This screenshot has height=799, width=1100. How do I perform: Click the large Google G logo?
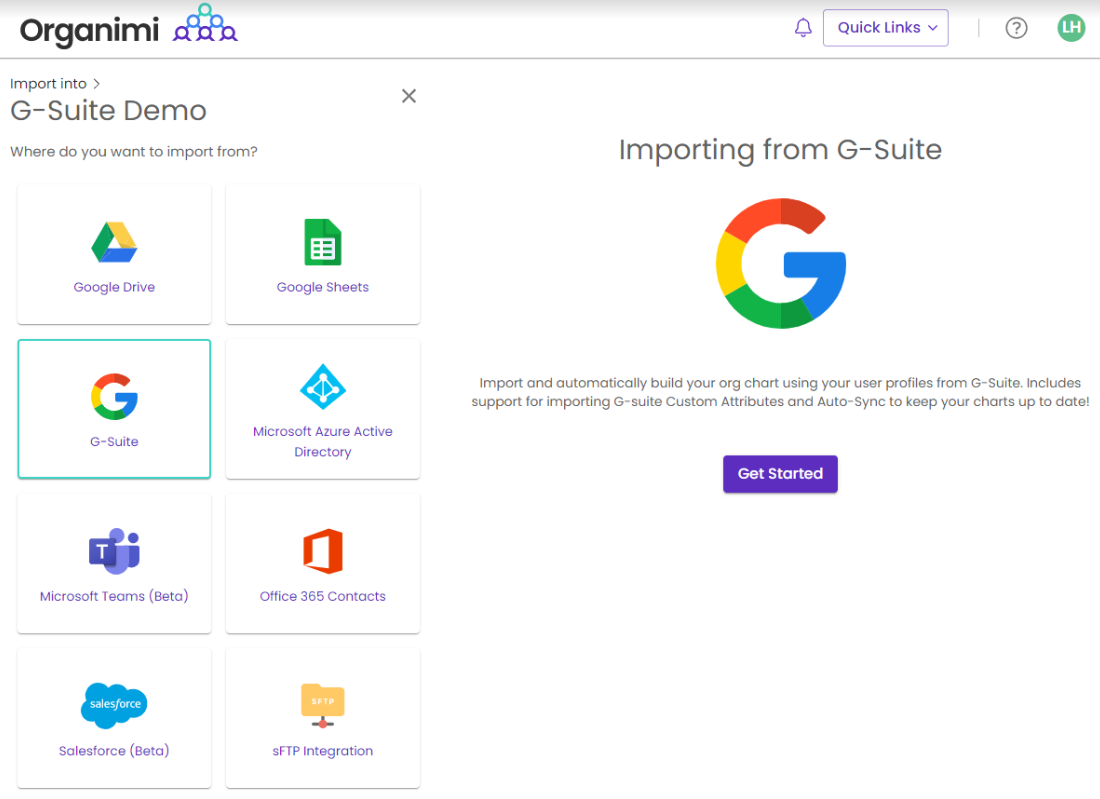tap(780, 263)
